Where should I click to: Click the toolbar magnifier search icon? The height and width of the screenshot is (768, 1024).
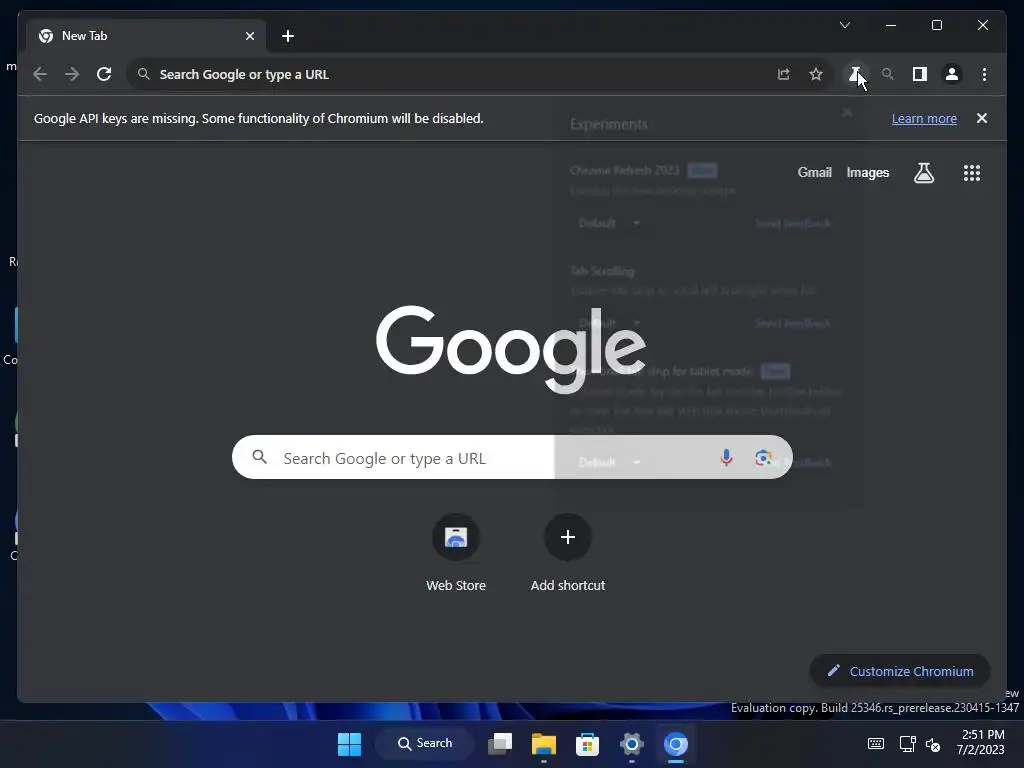pyautogui.click(x=888, y=74)
